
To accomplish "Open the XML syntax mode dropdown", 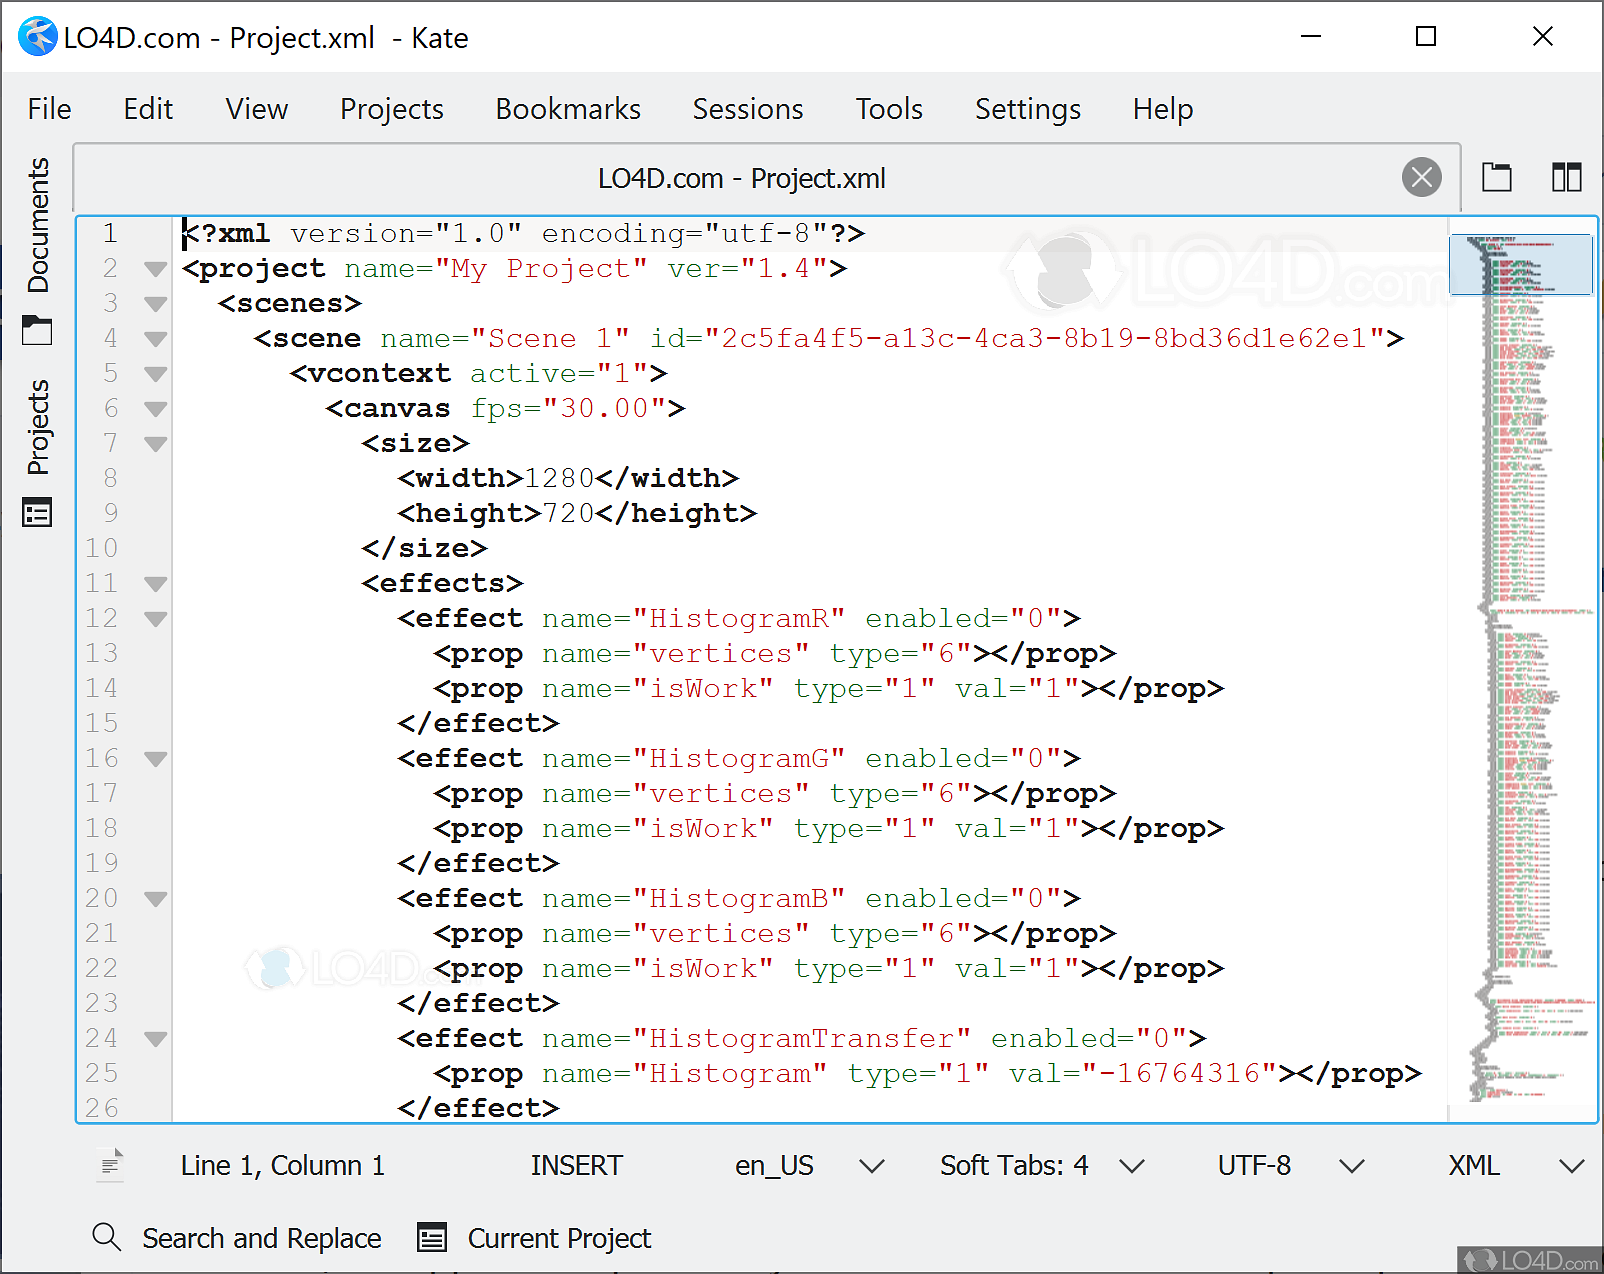I will 1516,1166.
